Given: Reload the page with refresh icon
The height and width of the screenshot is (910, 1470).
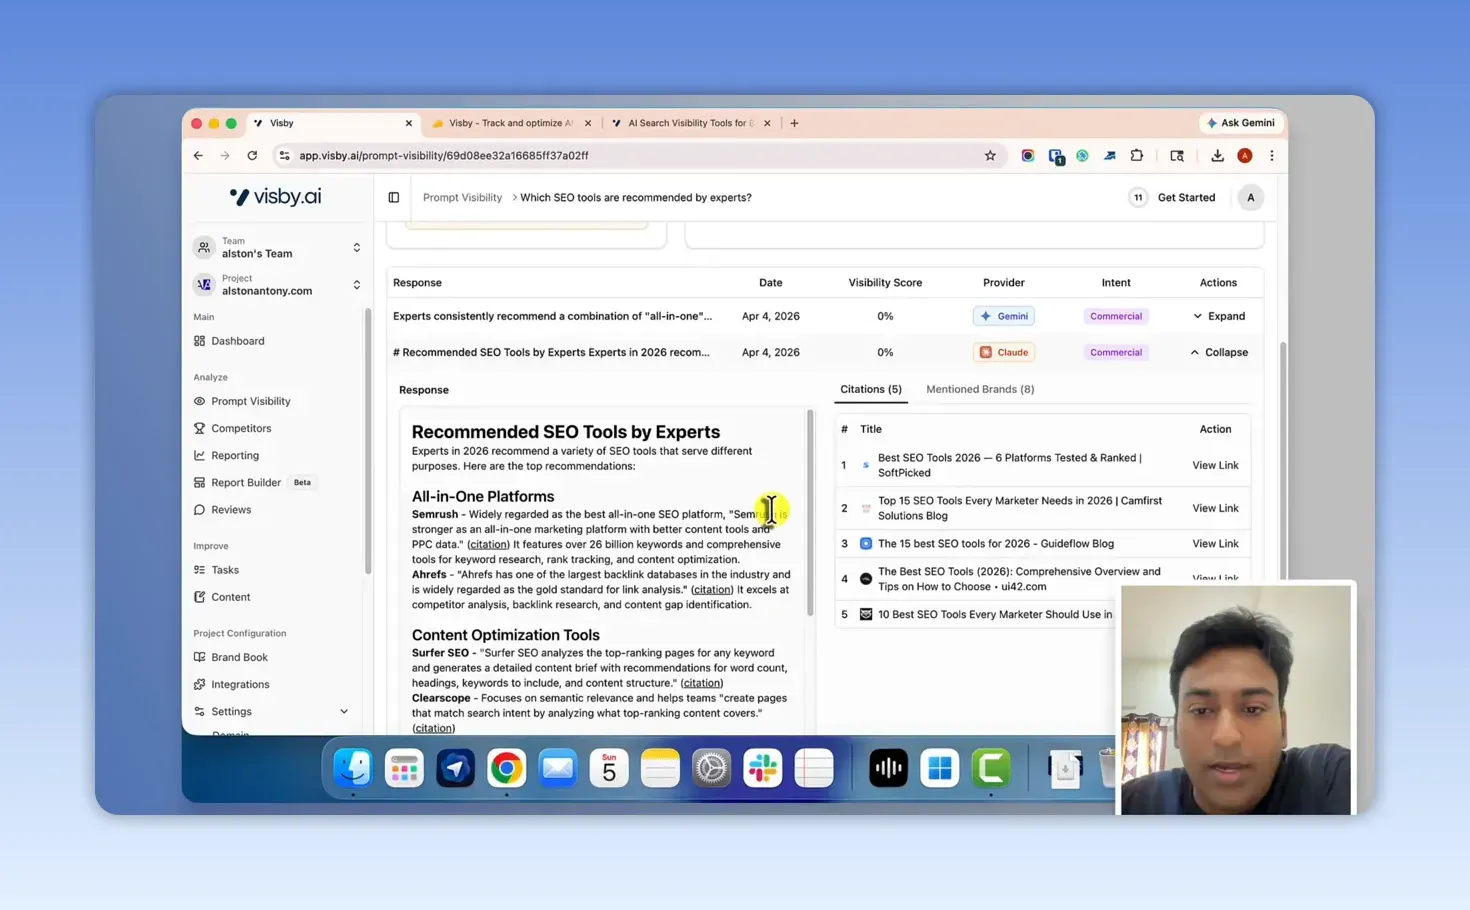Looking at the screenshot, I should coord(252,156).
